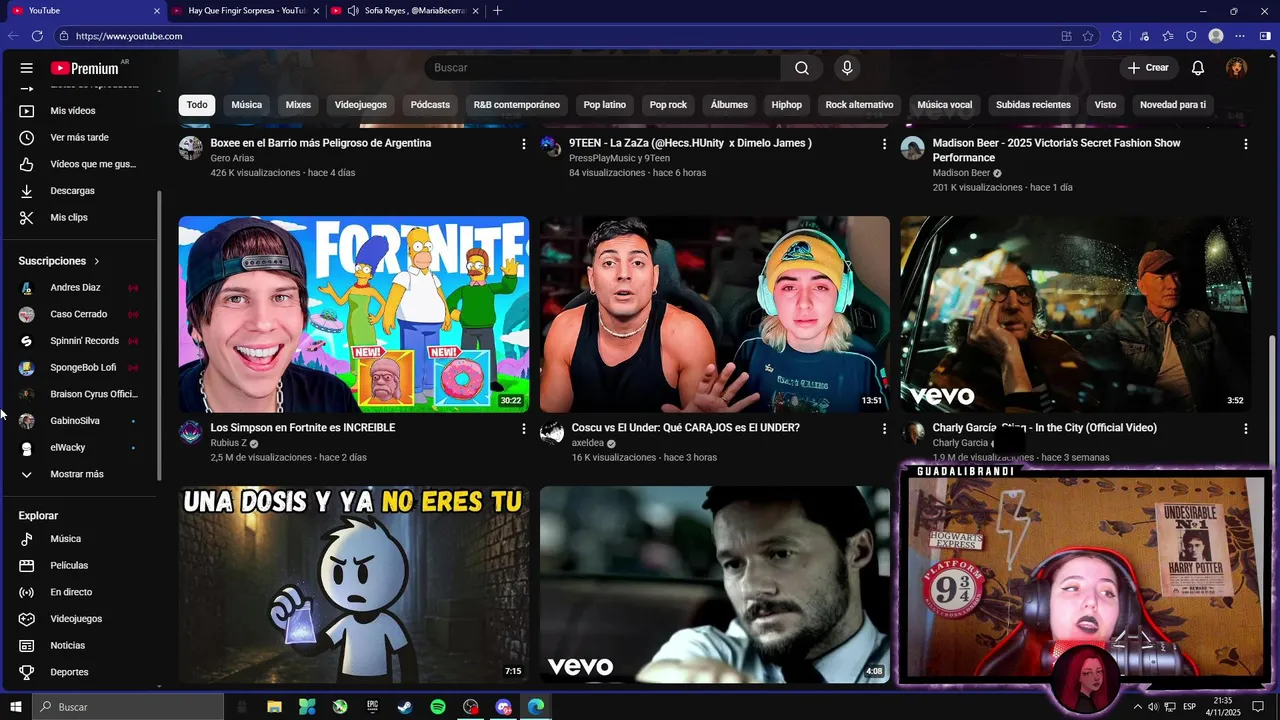1280x720 pixels.
Task: Open Epic Games launcher from taskbar
Action: tap(372, 707)
